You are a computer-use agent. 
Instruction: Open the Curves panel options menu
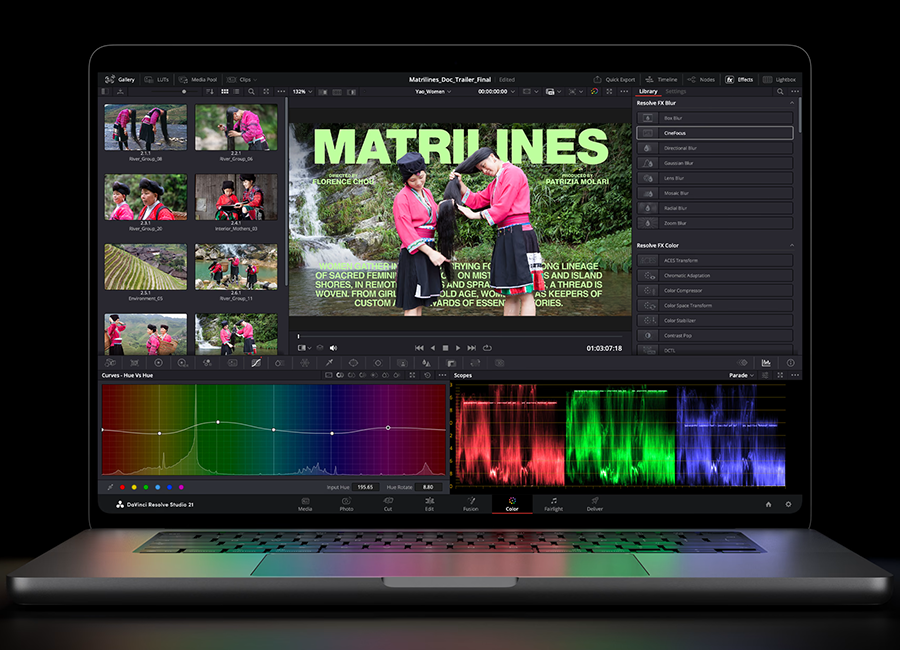tap(442, 375)
